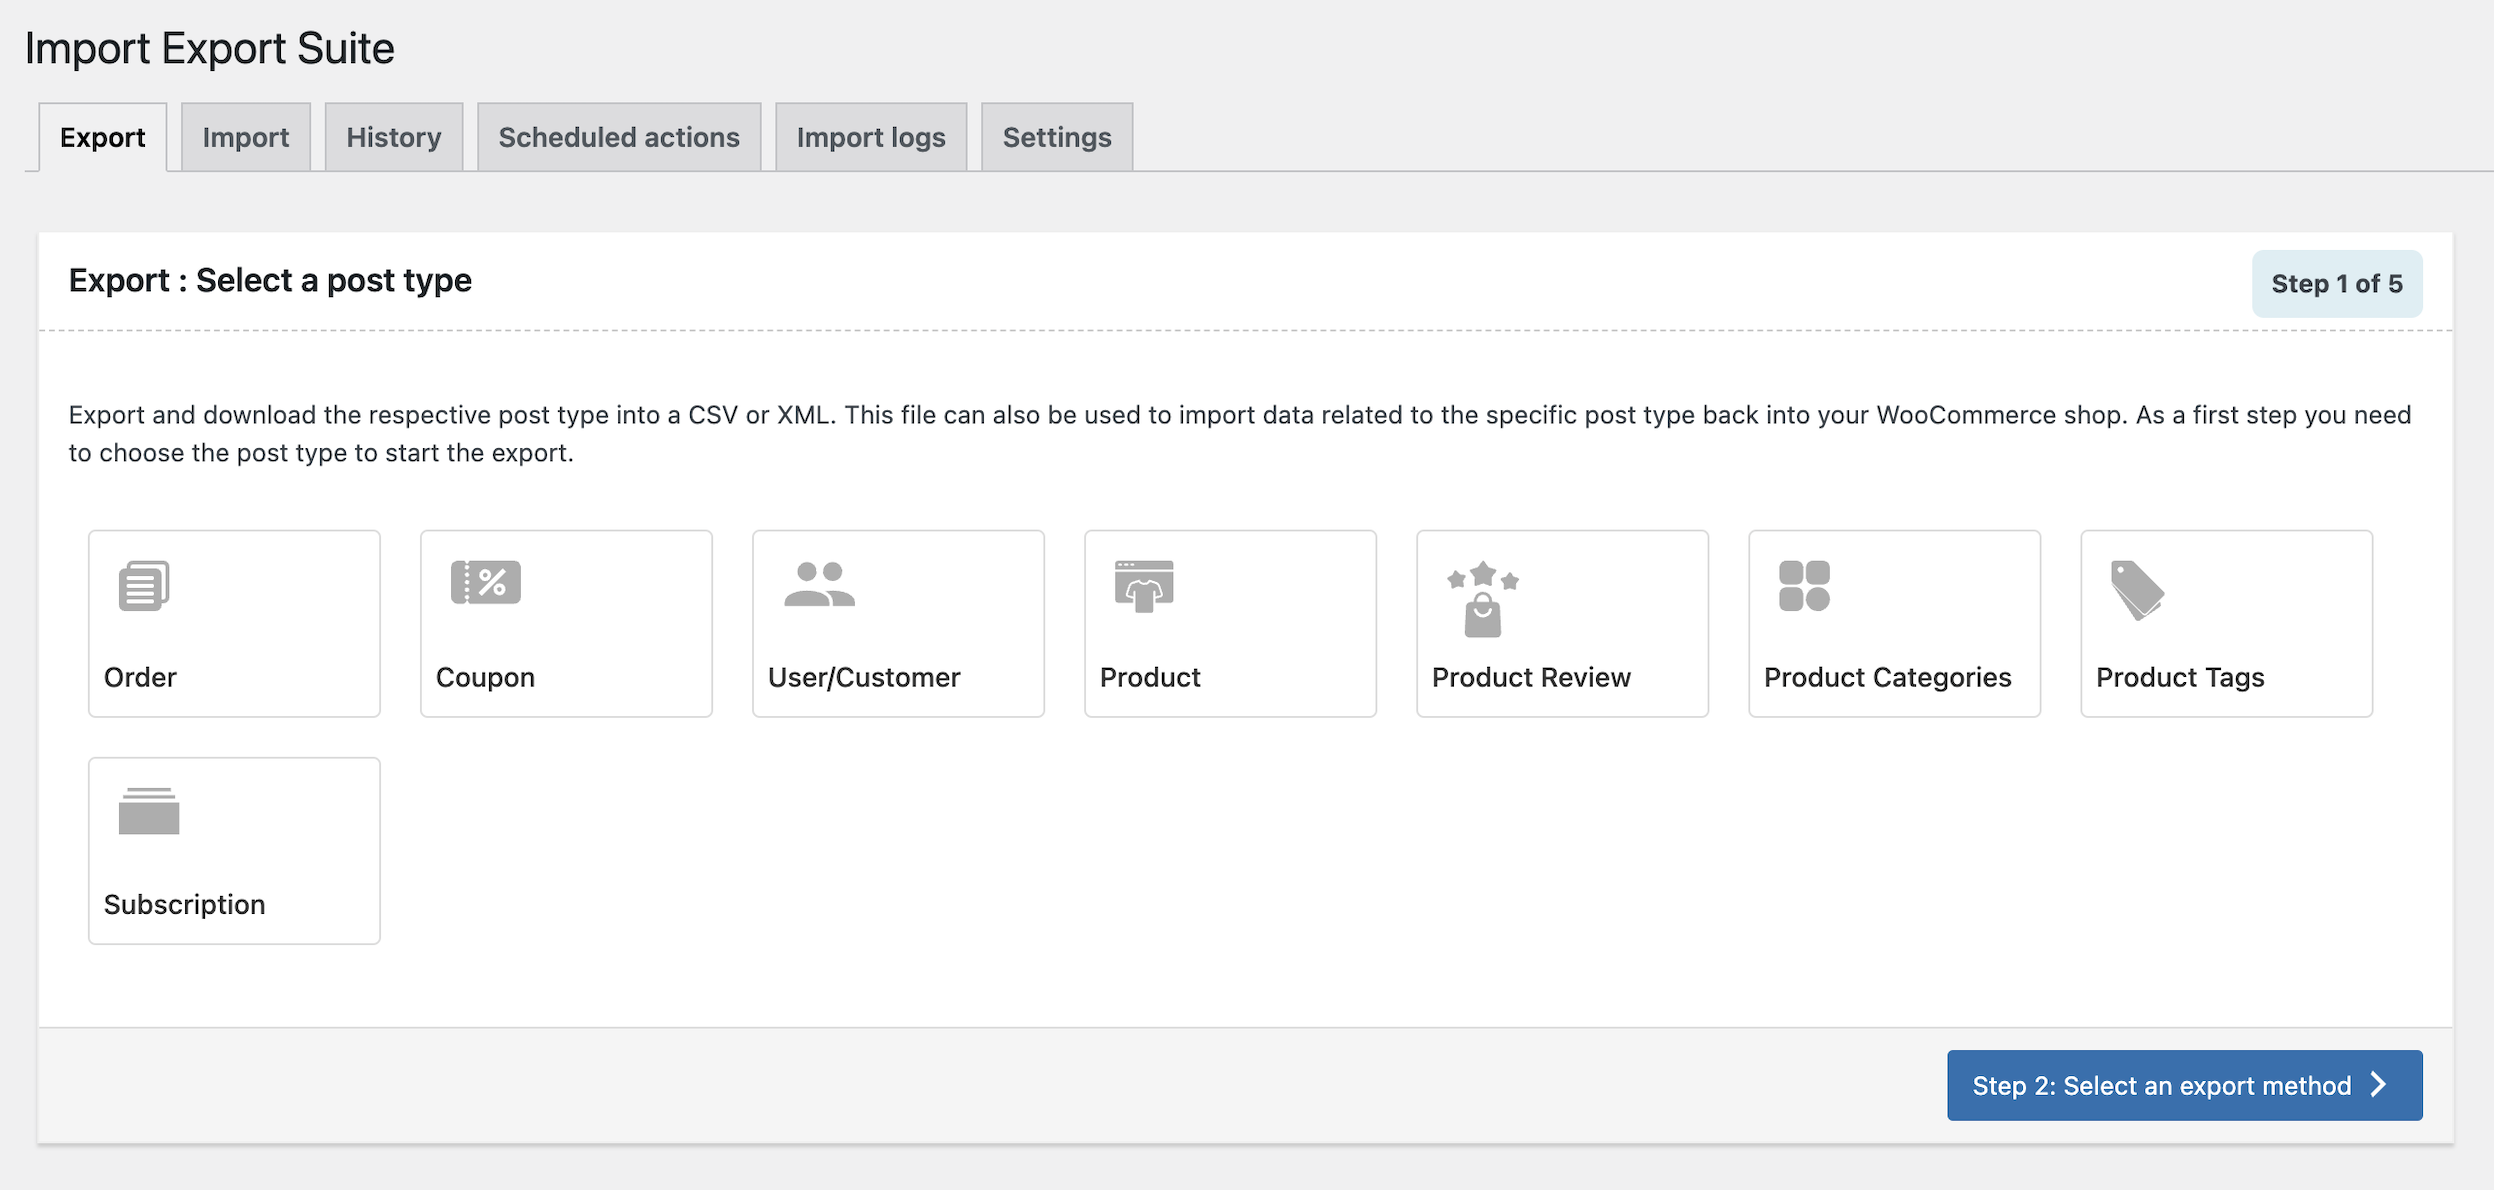Open the History tab
This screenshot has height=1190, width=2494.
pos(393,137)
